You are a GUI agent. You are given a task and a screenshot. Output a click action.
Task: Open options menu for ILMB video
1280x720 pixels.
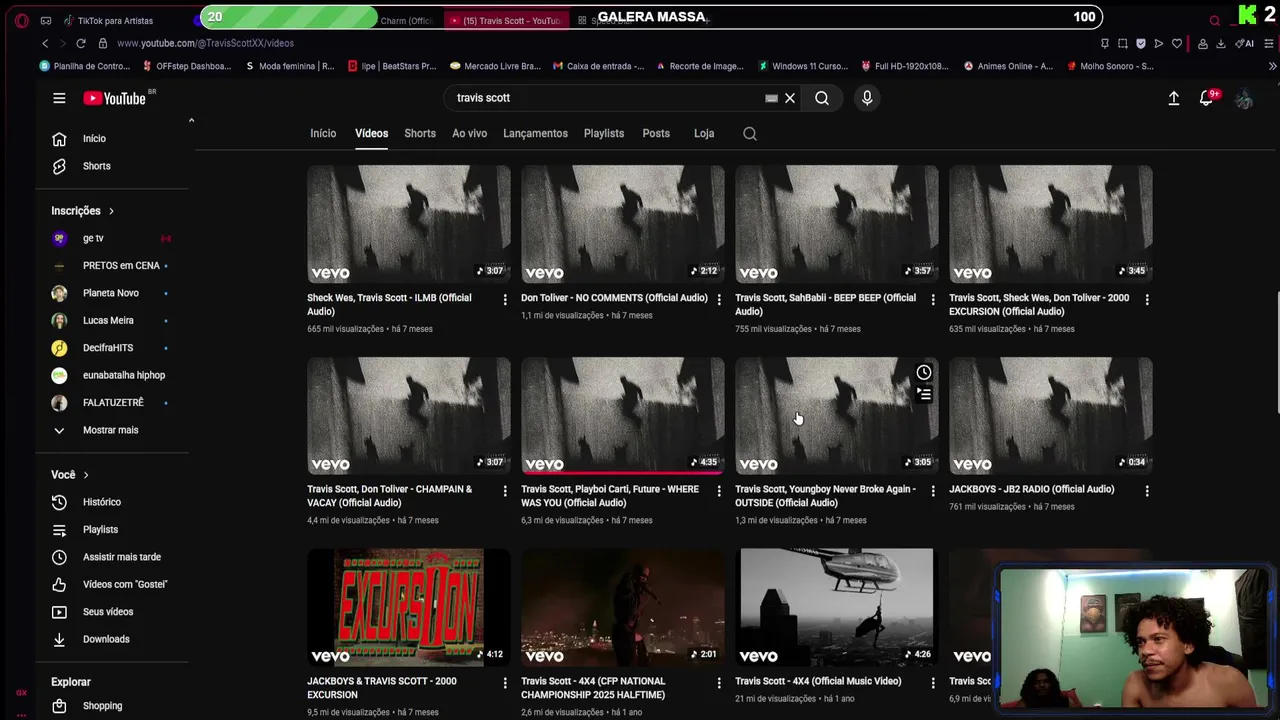[x=505, y=299]
